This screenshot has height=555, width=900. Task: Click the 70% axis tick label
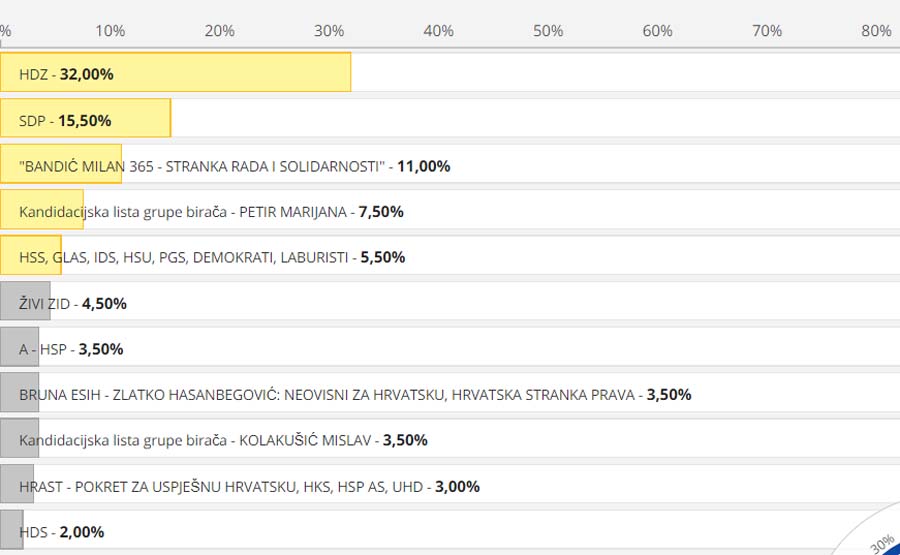pyautogui.click(x=767, y=31)
